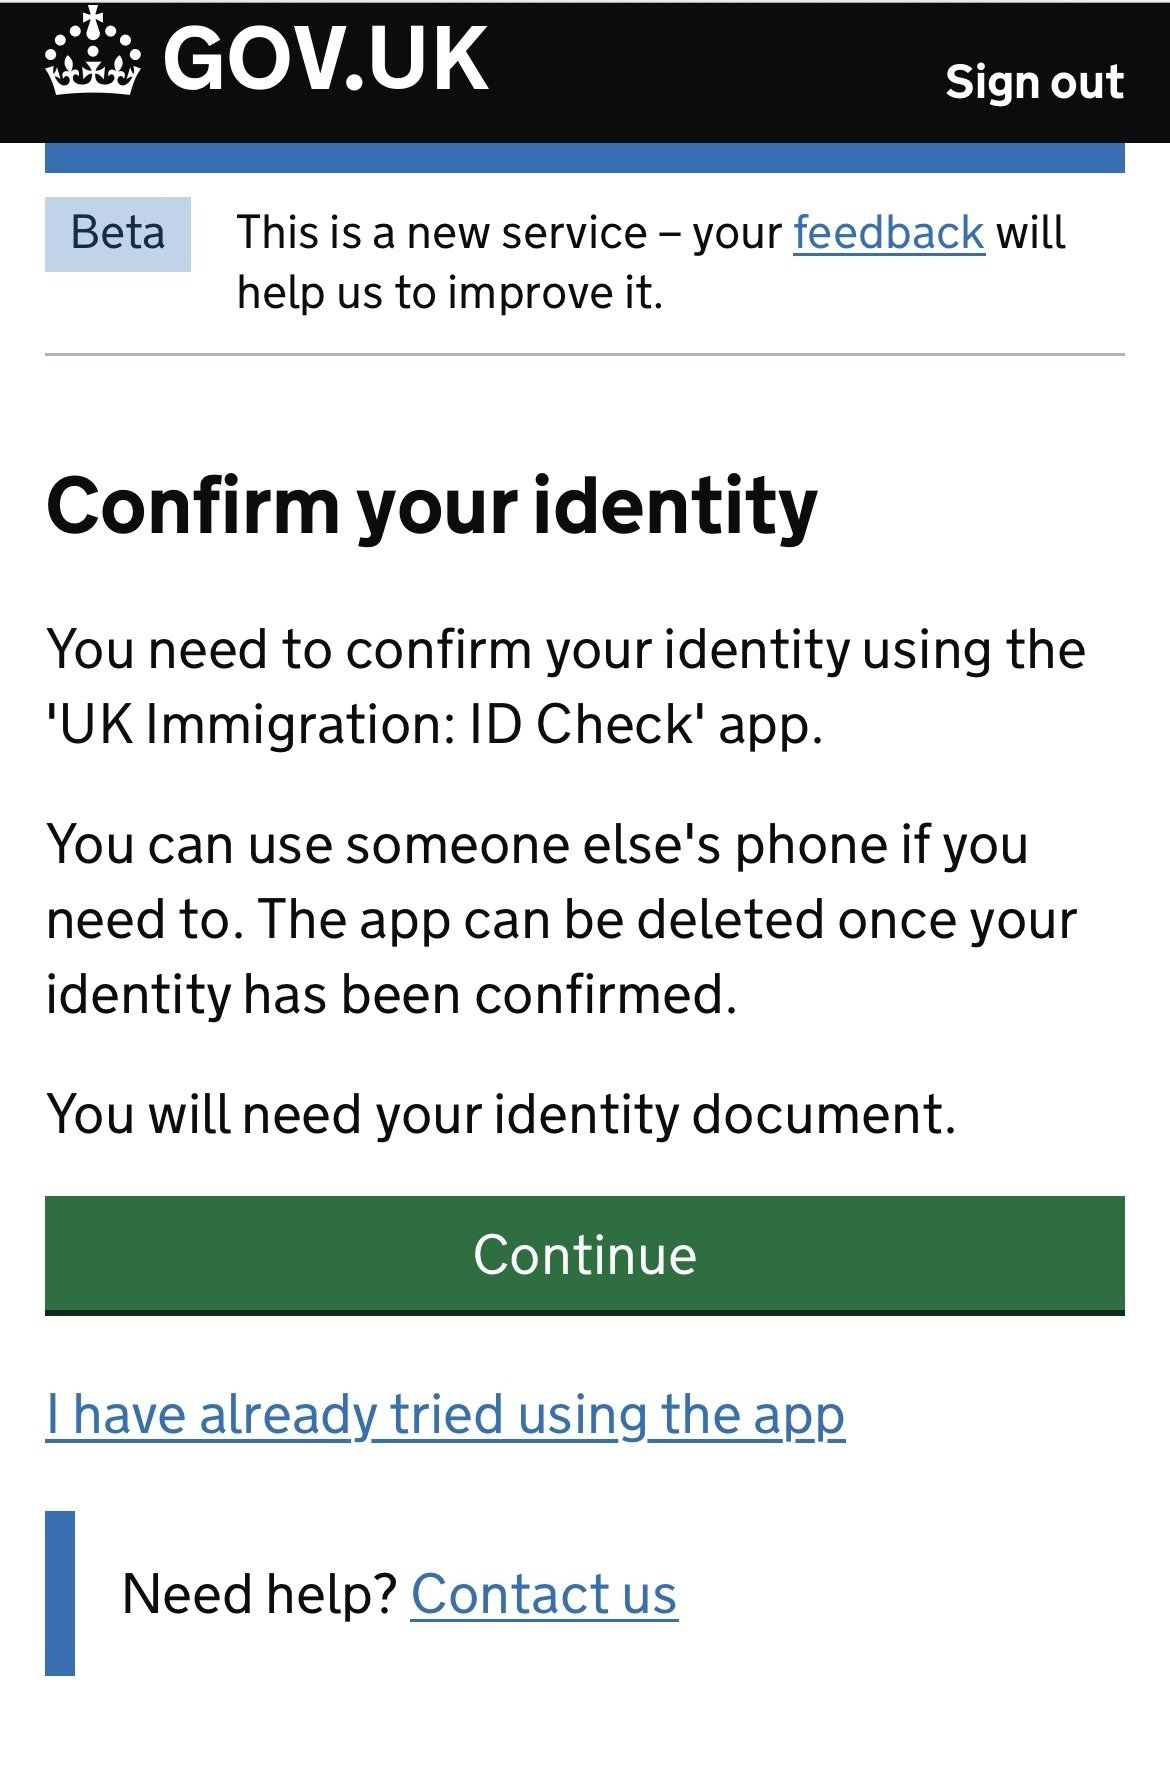Screen dimensions: 1170x1786
Task: Click the 'Need help?' text
Action: point(259,1594)
